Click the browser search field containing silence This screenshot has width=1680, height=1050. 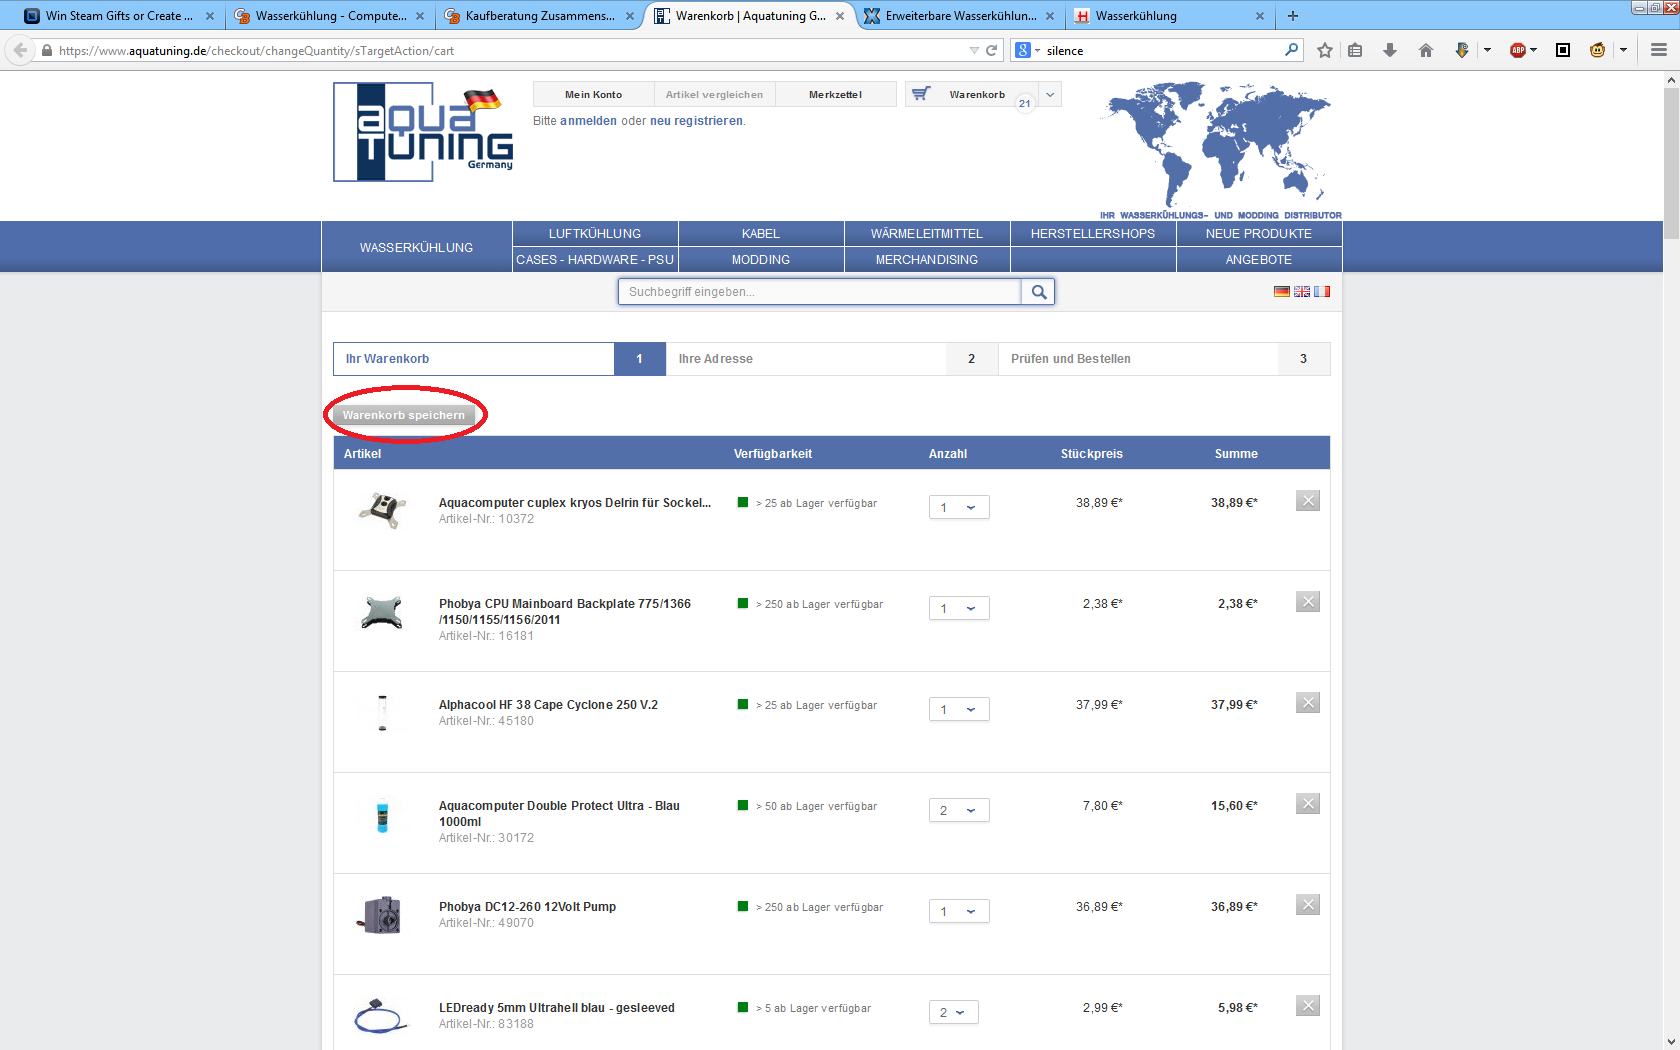(1162, 50)
